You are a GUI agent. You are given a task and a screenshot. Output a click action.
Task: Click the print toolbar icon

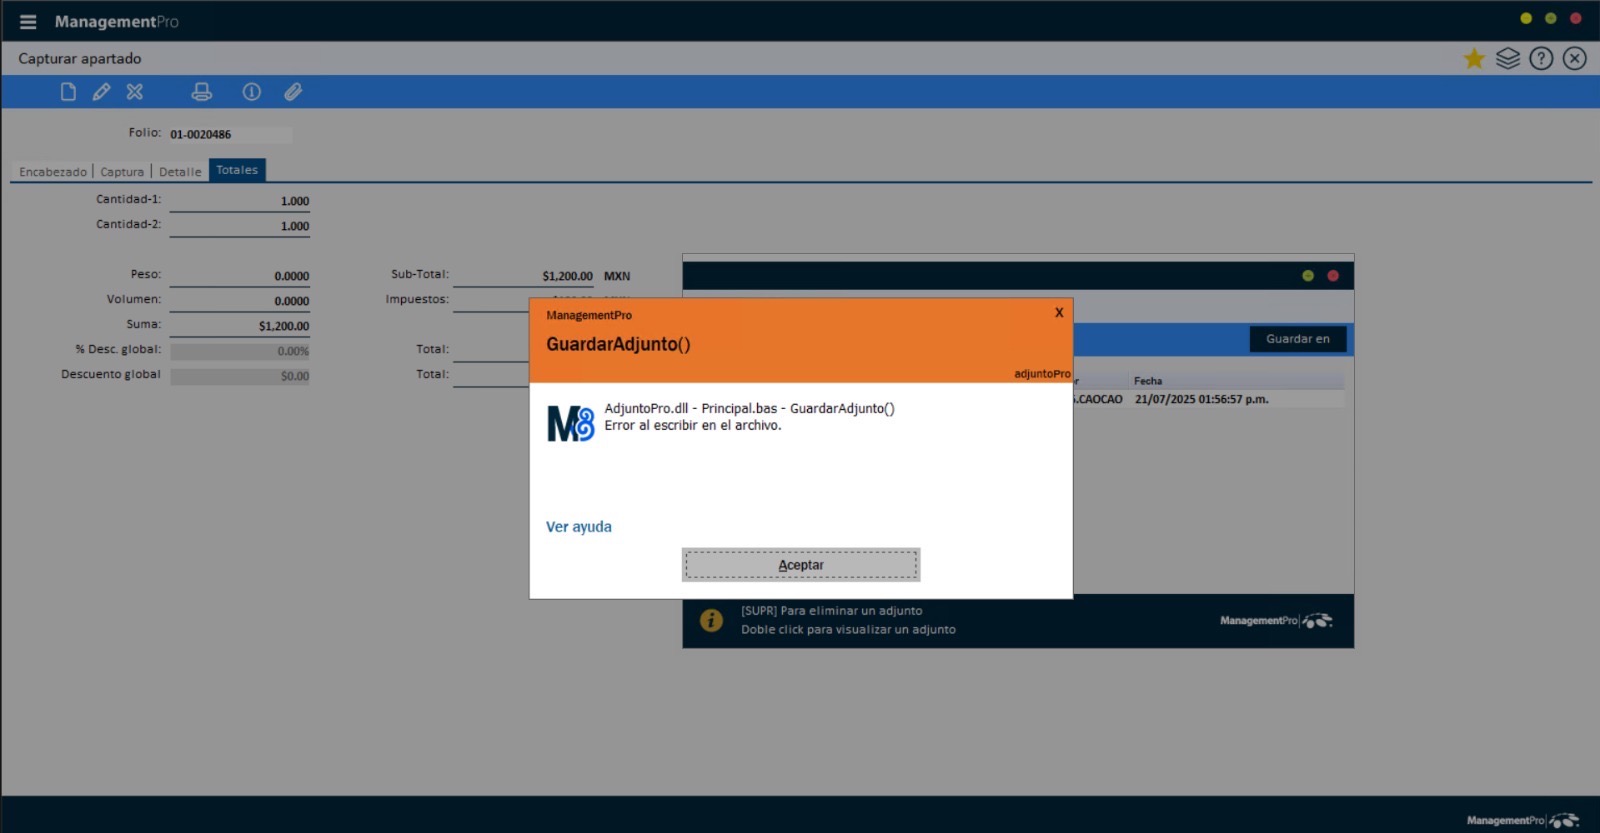202,92
